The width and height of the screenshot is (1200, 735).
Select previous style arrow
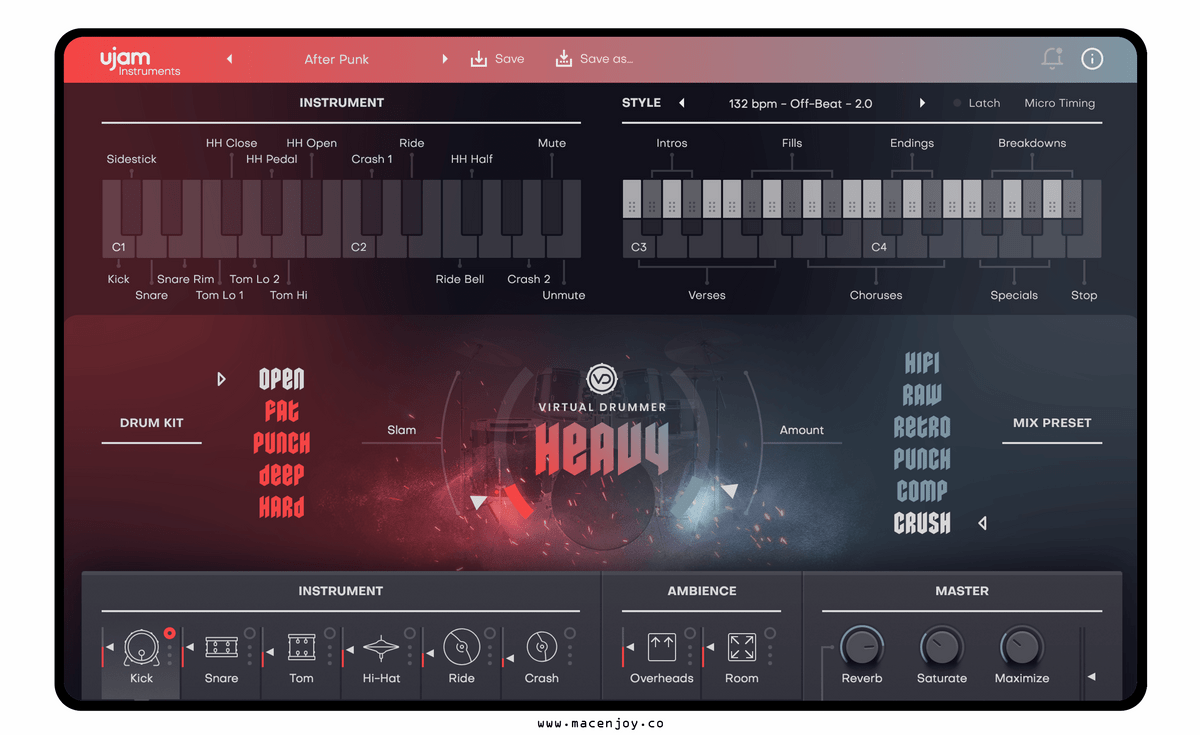pyautogui.click(x=682, y=103)
